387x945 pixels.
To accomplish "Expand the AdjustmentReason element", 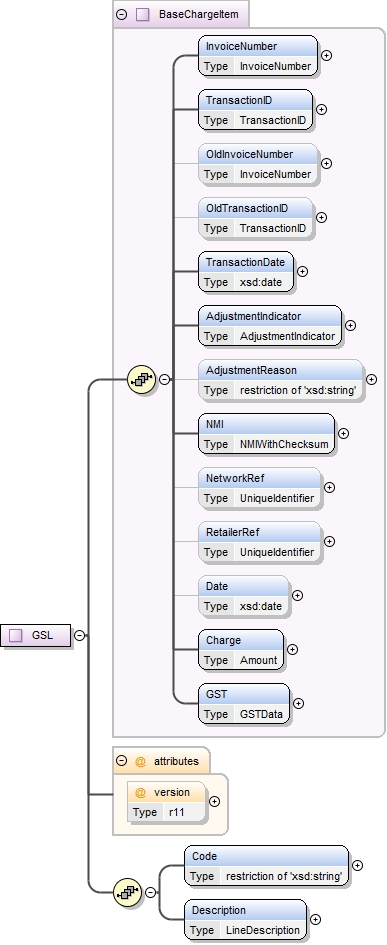I will click(371, 379).
